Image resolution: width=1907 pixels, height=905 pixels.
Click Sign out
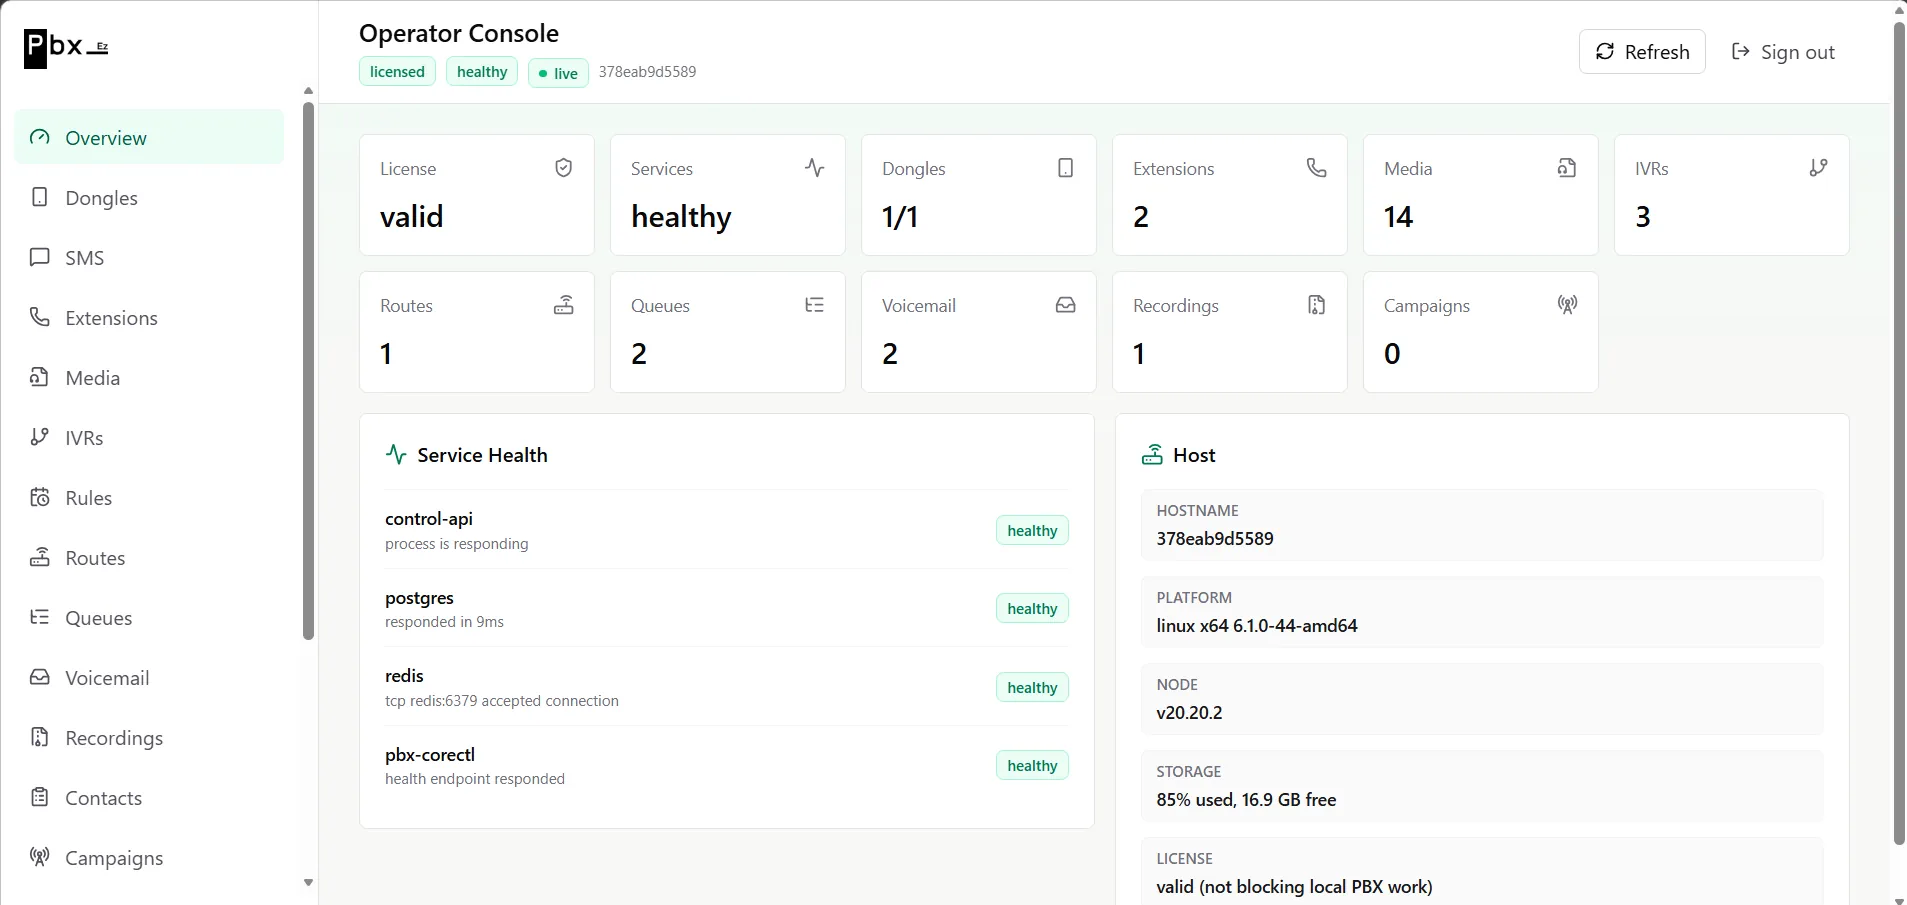tap(1783, 52)
